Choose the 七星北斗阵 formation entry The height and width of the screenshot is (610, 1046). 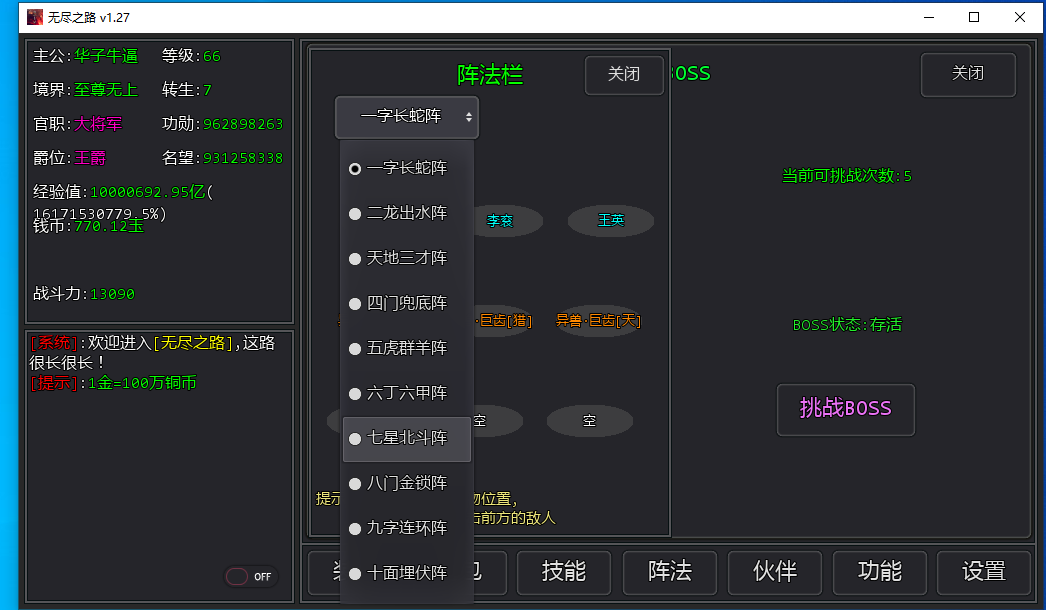pos(406,439)
